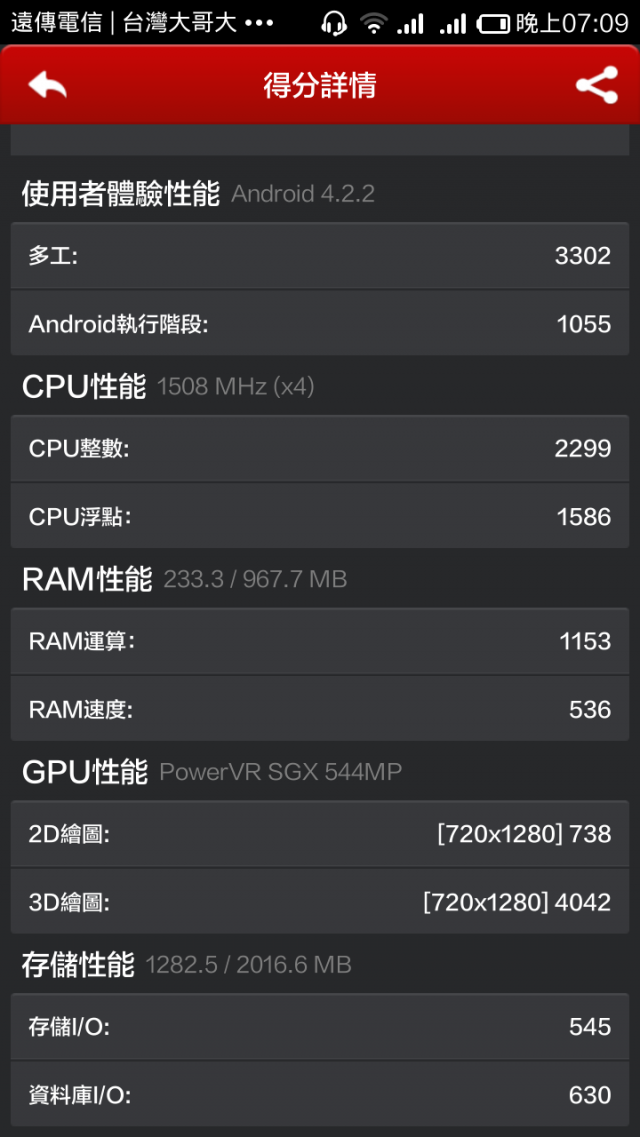Select the 資料庫I/O score row

point(320,1094)
